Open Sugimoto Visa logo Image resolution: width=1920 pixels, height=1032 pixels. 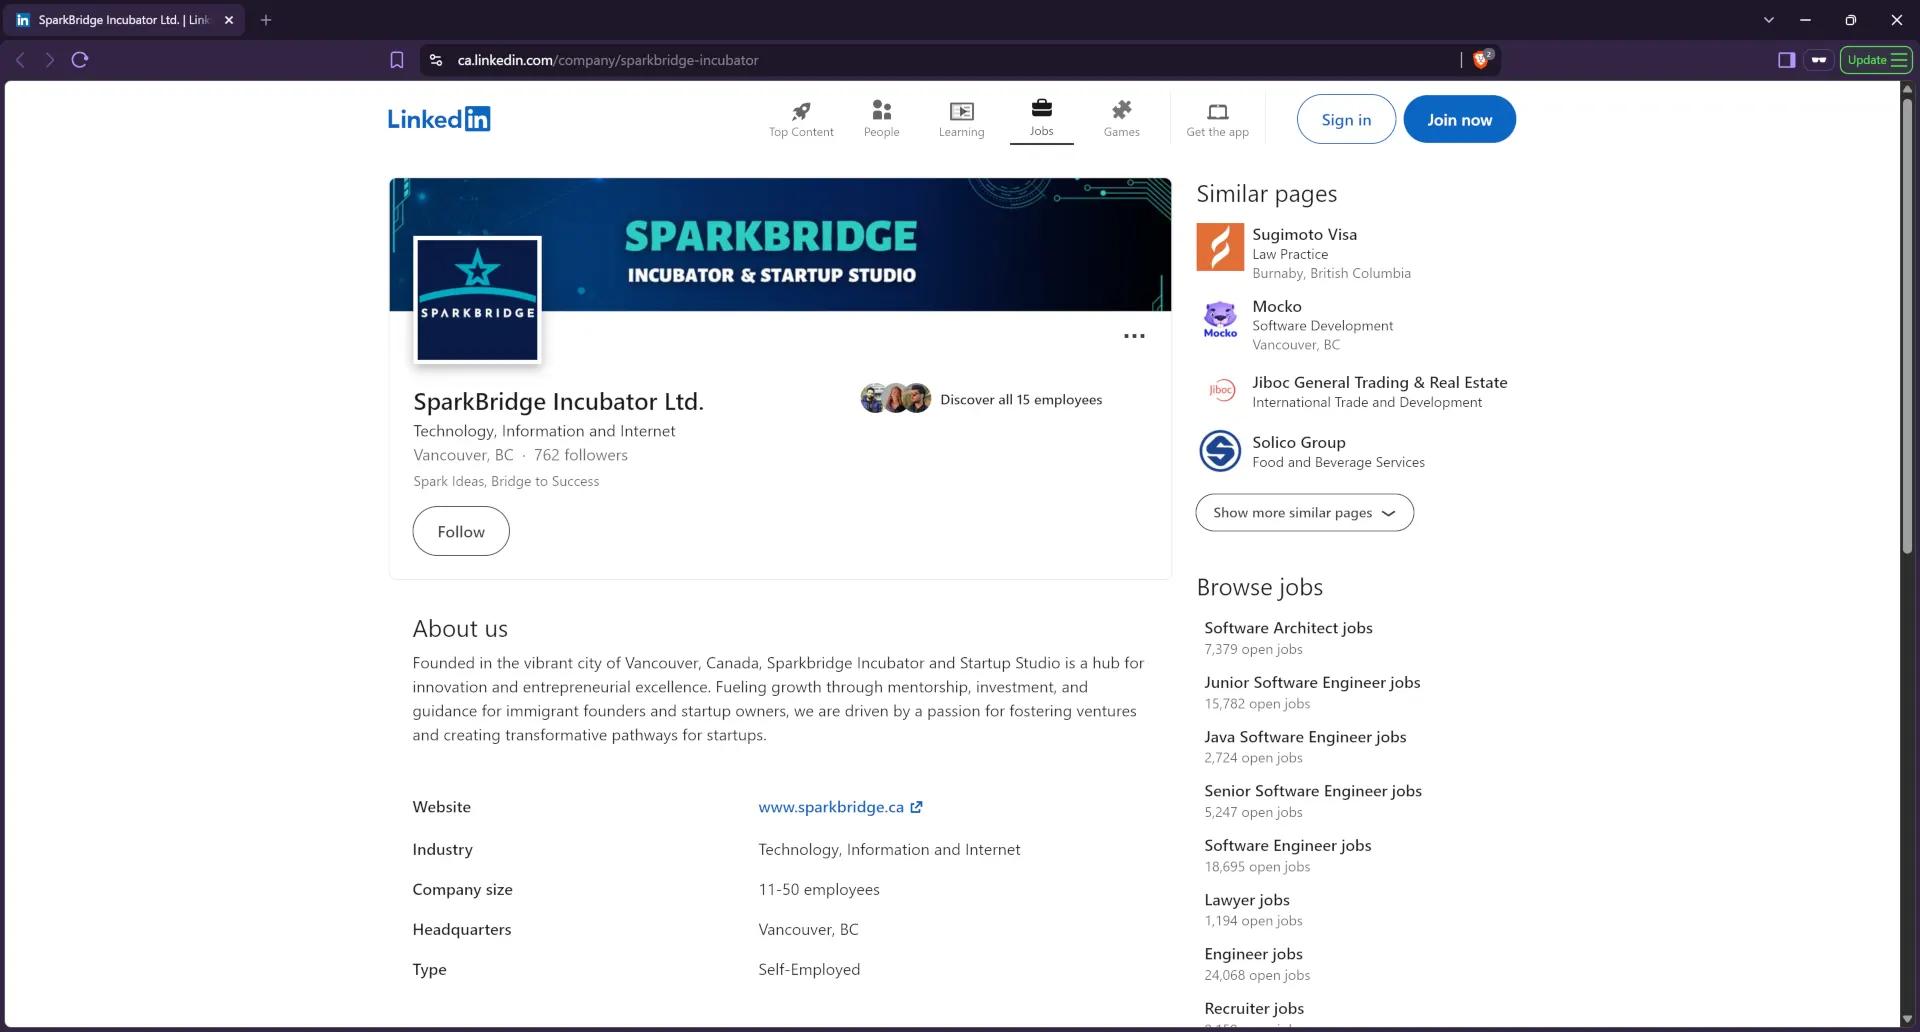(x=1220, y=247)
